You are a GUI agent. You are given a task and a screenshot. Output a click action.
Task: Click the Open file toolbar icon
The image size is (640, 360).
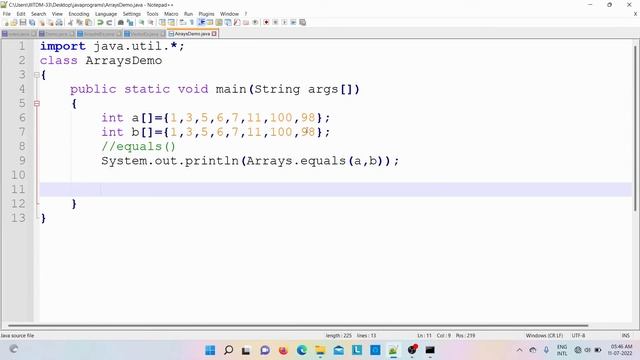(14, 22)
